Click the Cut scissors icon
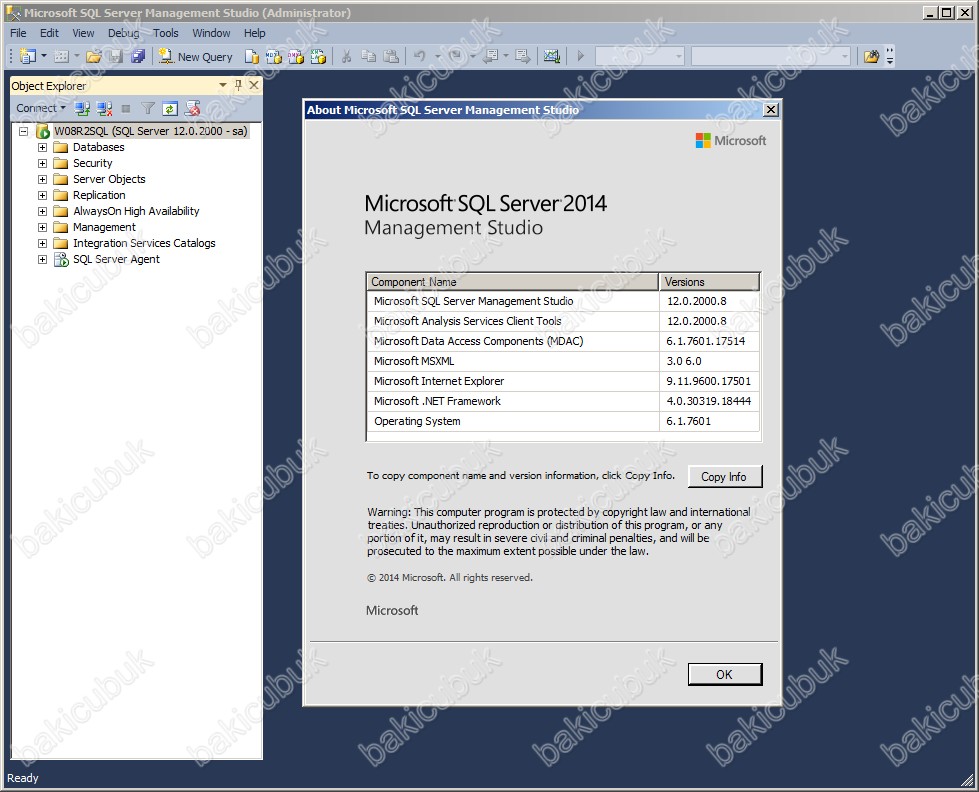 [347, 57]
